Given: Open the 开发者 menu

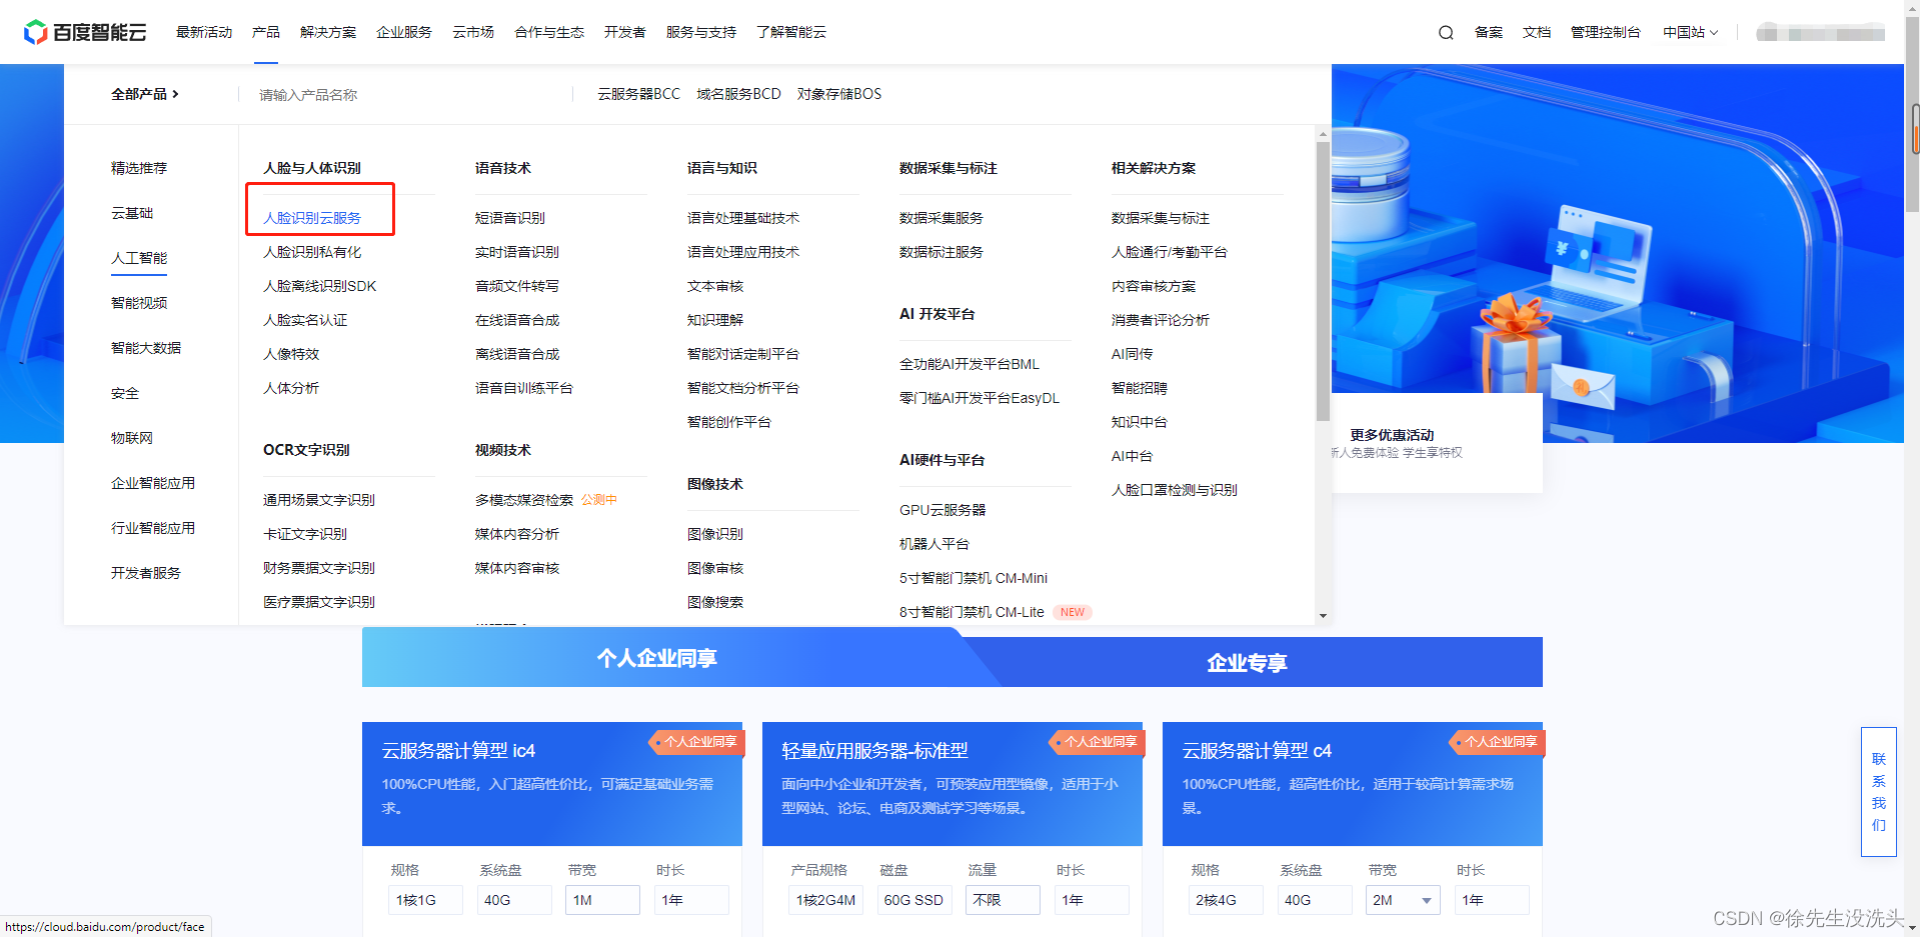Looking at the screenshot, I should pos(625,33).
